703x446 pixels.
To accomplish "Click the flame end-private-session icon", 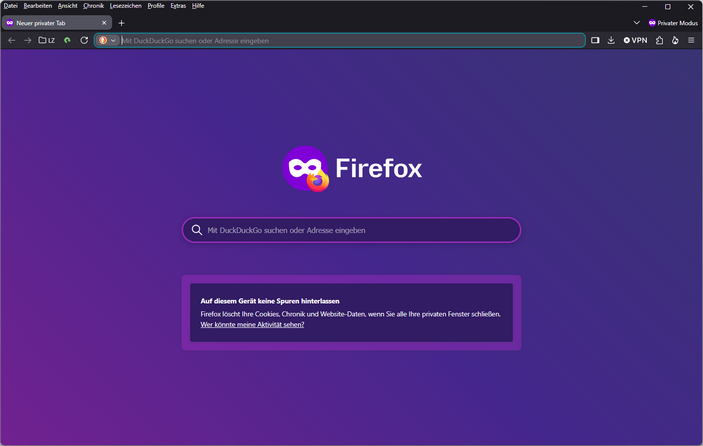I will (675, 40).
